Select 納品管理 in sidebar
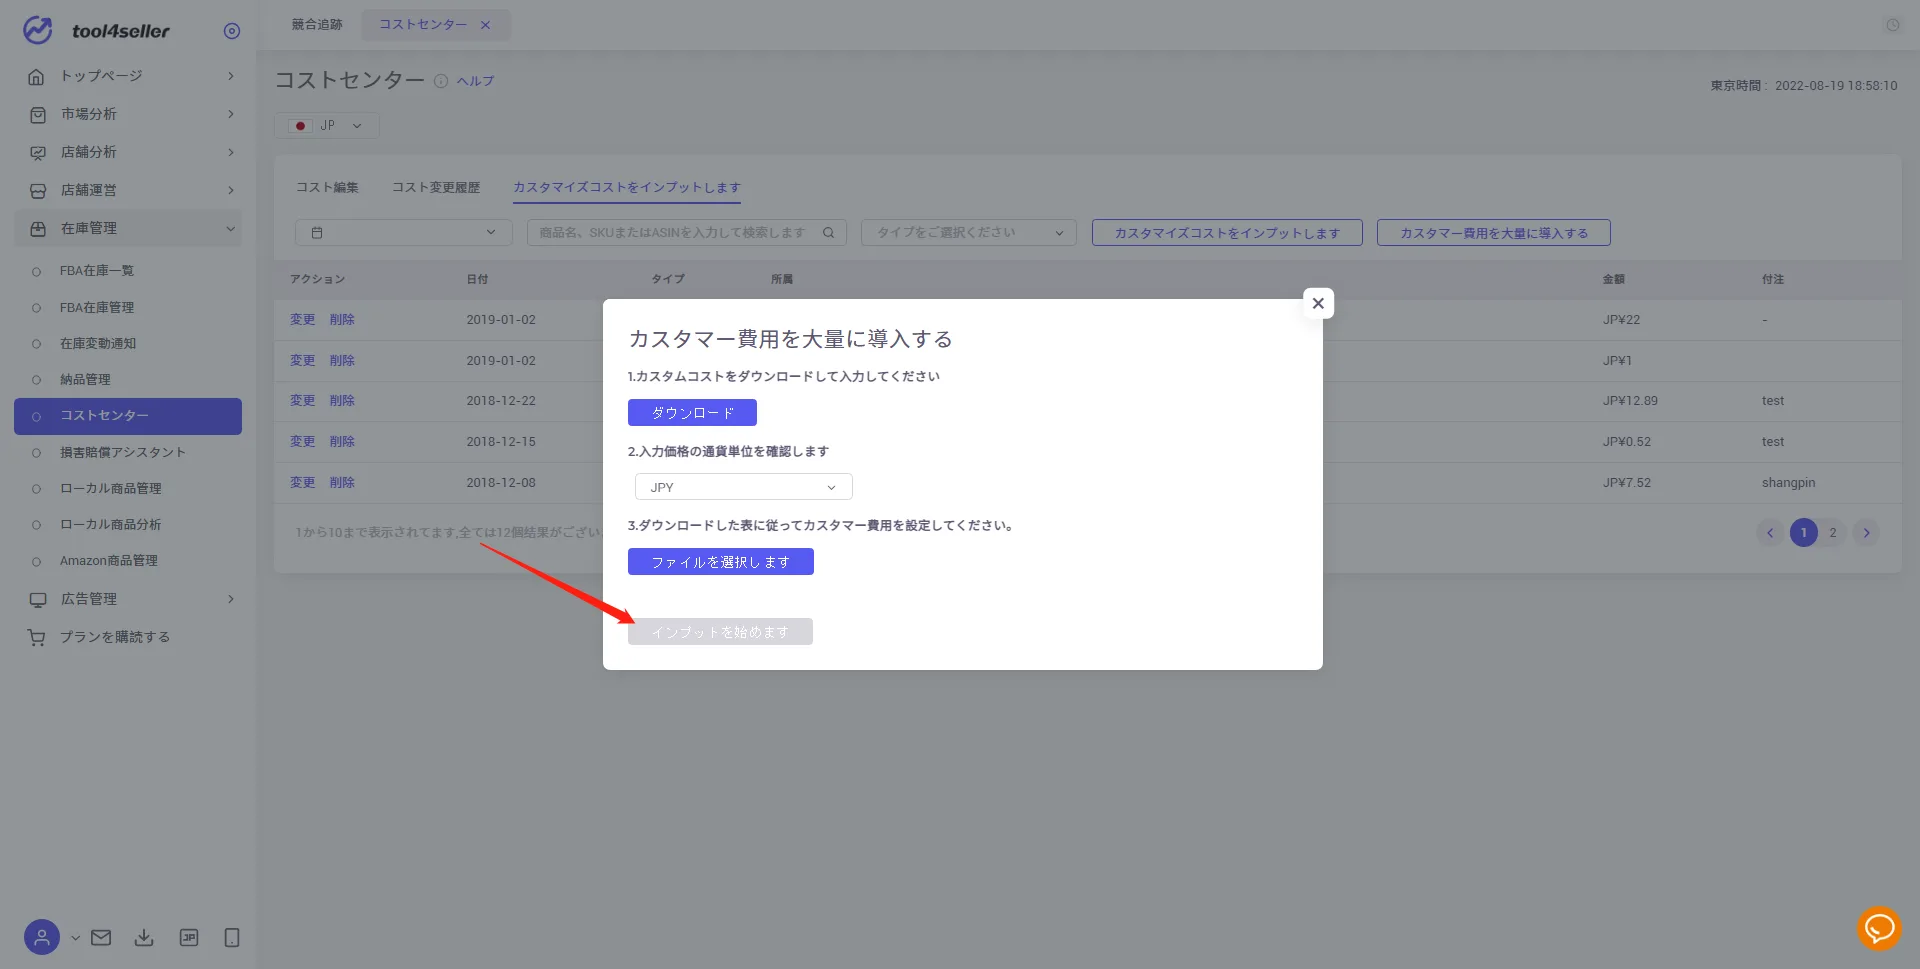1920x969 pixels. (x=85, y=379)
